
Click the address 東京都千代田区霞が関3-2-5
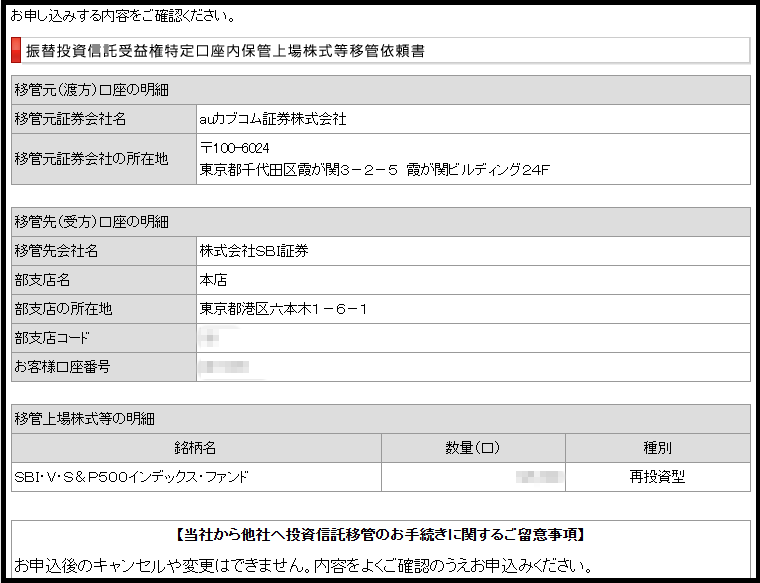coord(299,170)
